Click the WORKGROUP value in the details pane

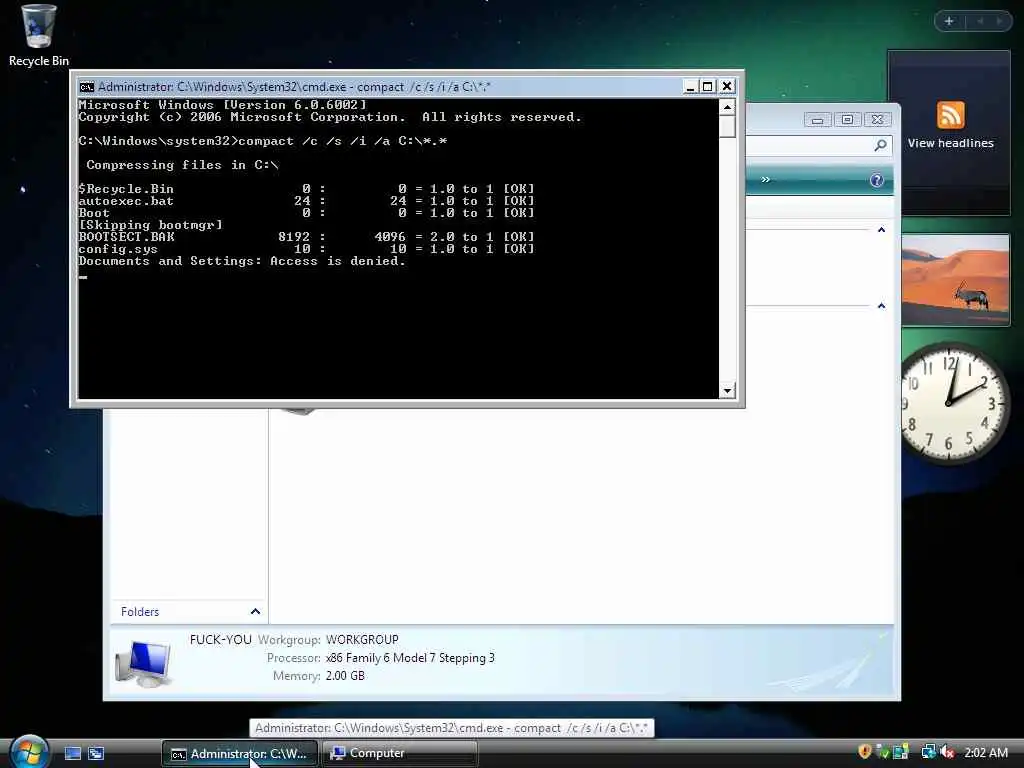point(362,639)
